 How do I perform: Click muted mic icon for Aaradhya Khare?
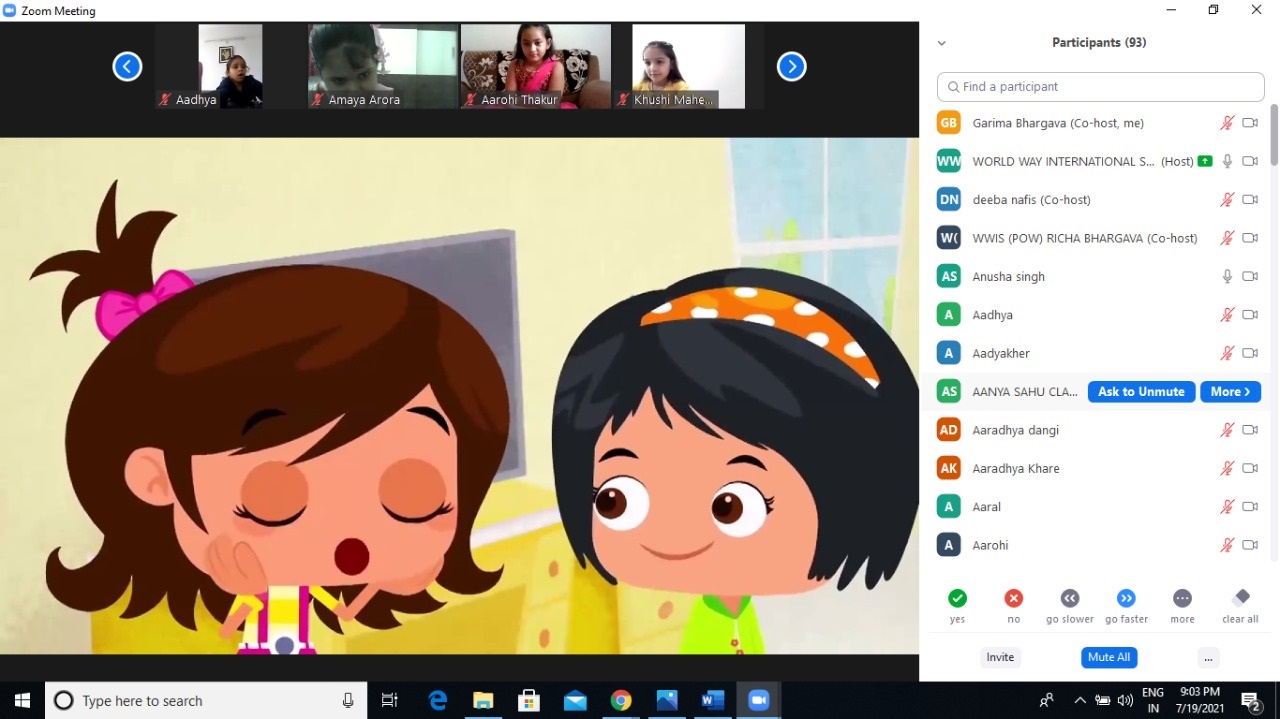point(1227,468)
